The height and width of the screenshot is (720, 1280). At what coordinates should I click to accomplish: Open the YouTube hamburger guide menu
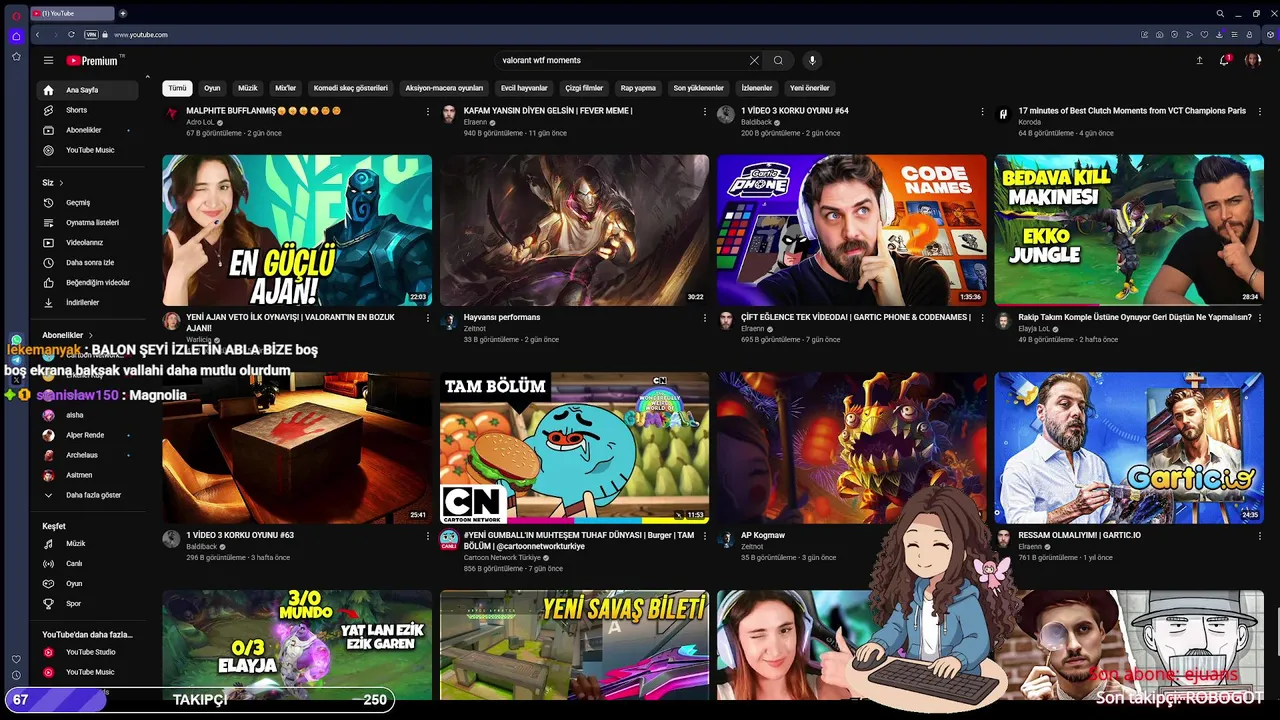48,60
